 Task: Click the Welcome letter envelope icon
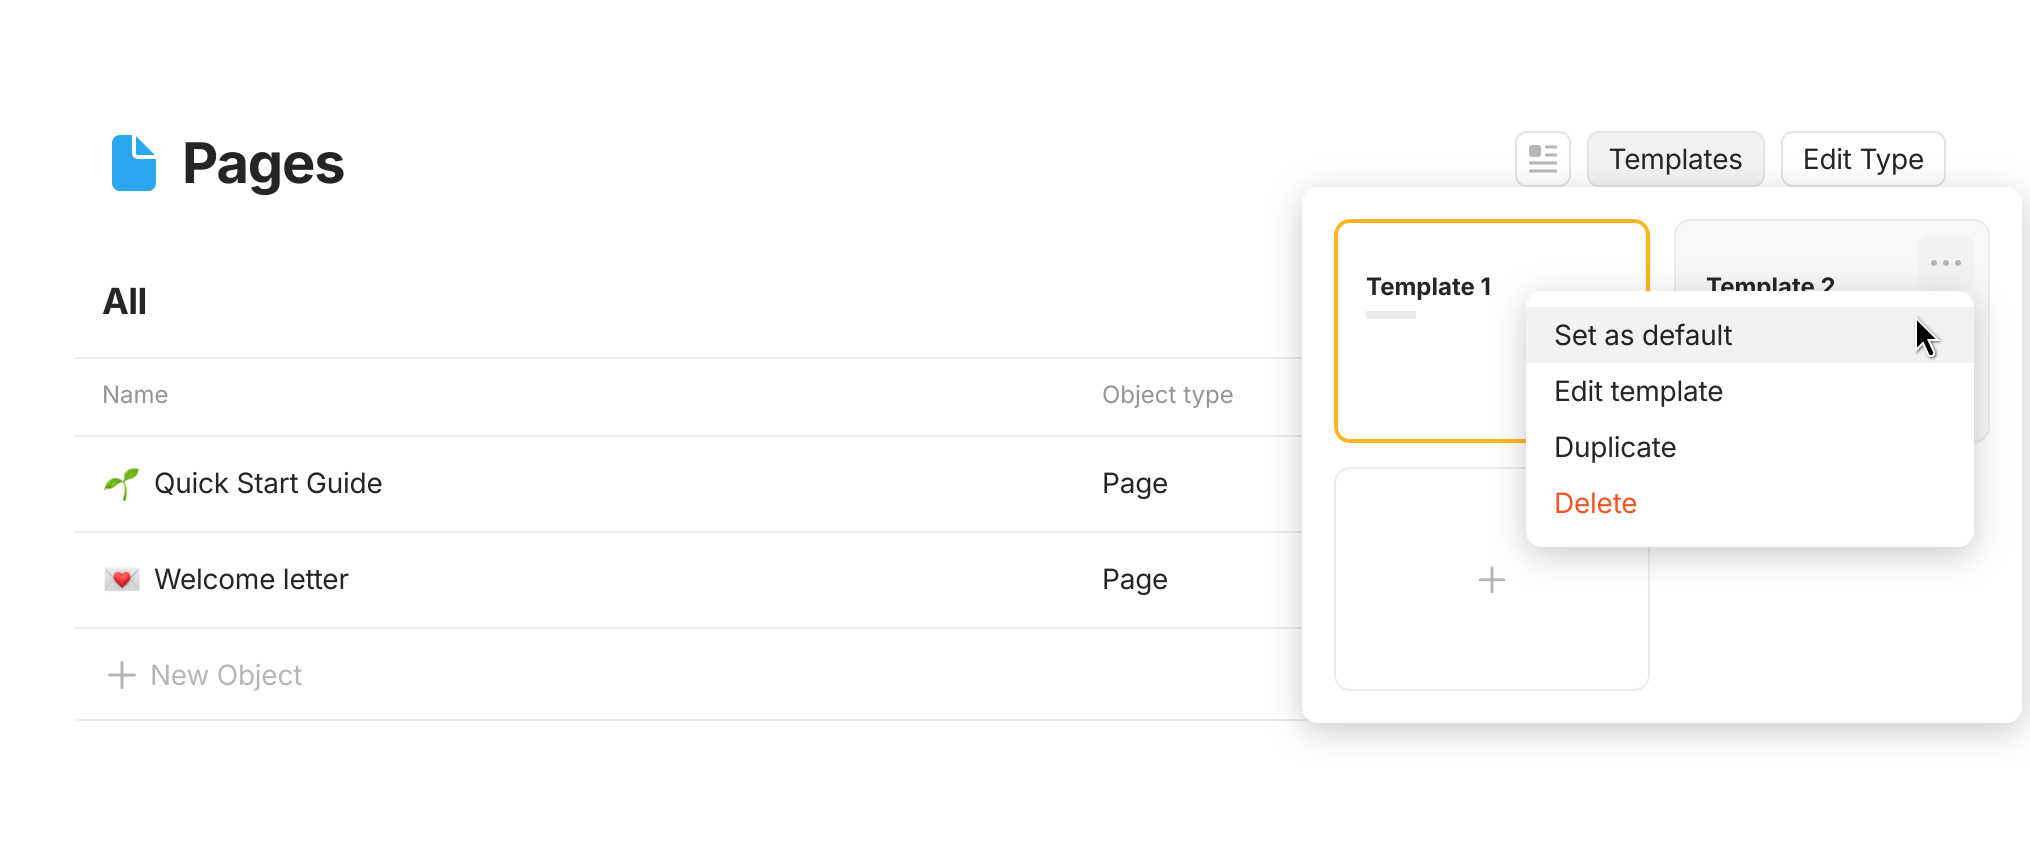[122, 580]
